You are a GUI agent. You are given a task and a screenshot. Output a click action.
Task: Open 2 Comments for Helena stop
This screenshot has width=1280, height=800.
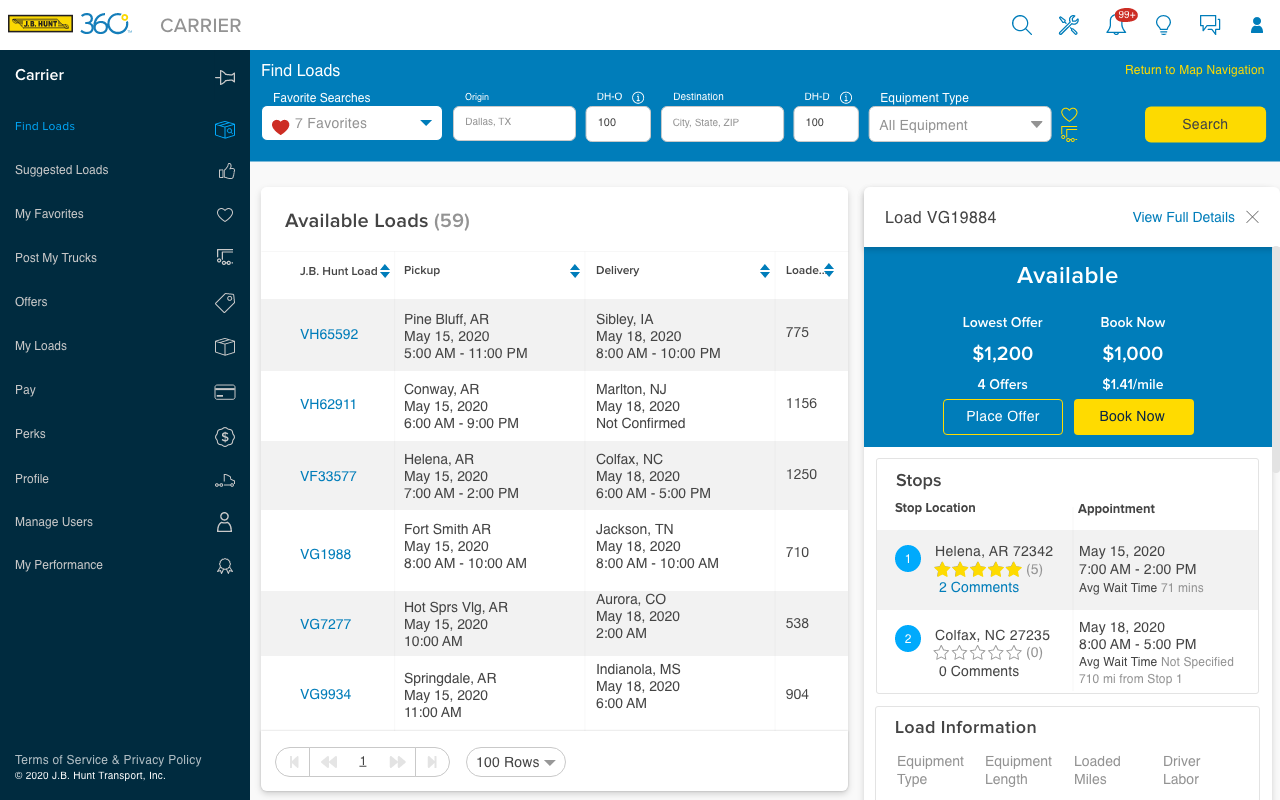click(979, 588)
